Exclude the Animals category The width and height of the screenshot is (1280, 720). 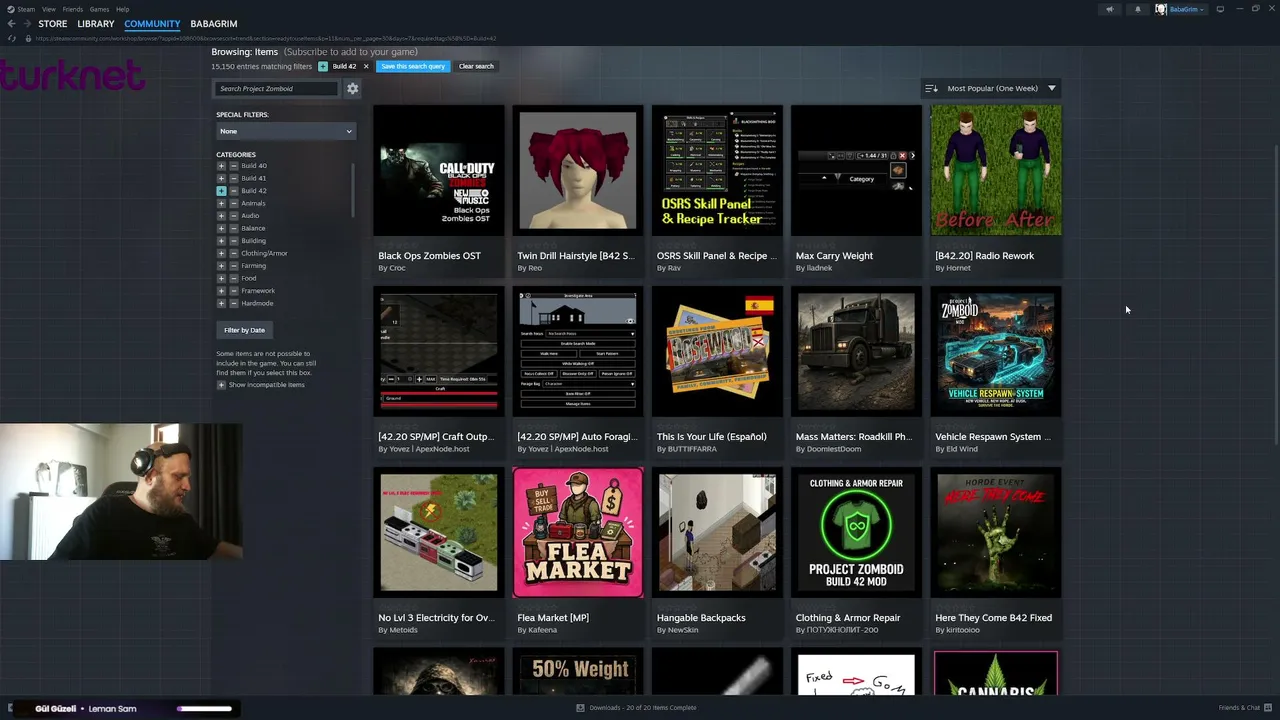234,203
